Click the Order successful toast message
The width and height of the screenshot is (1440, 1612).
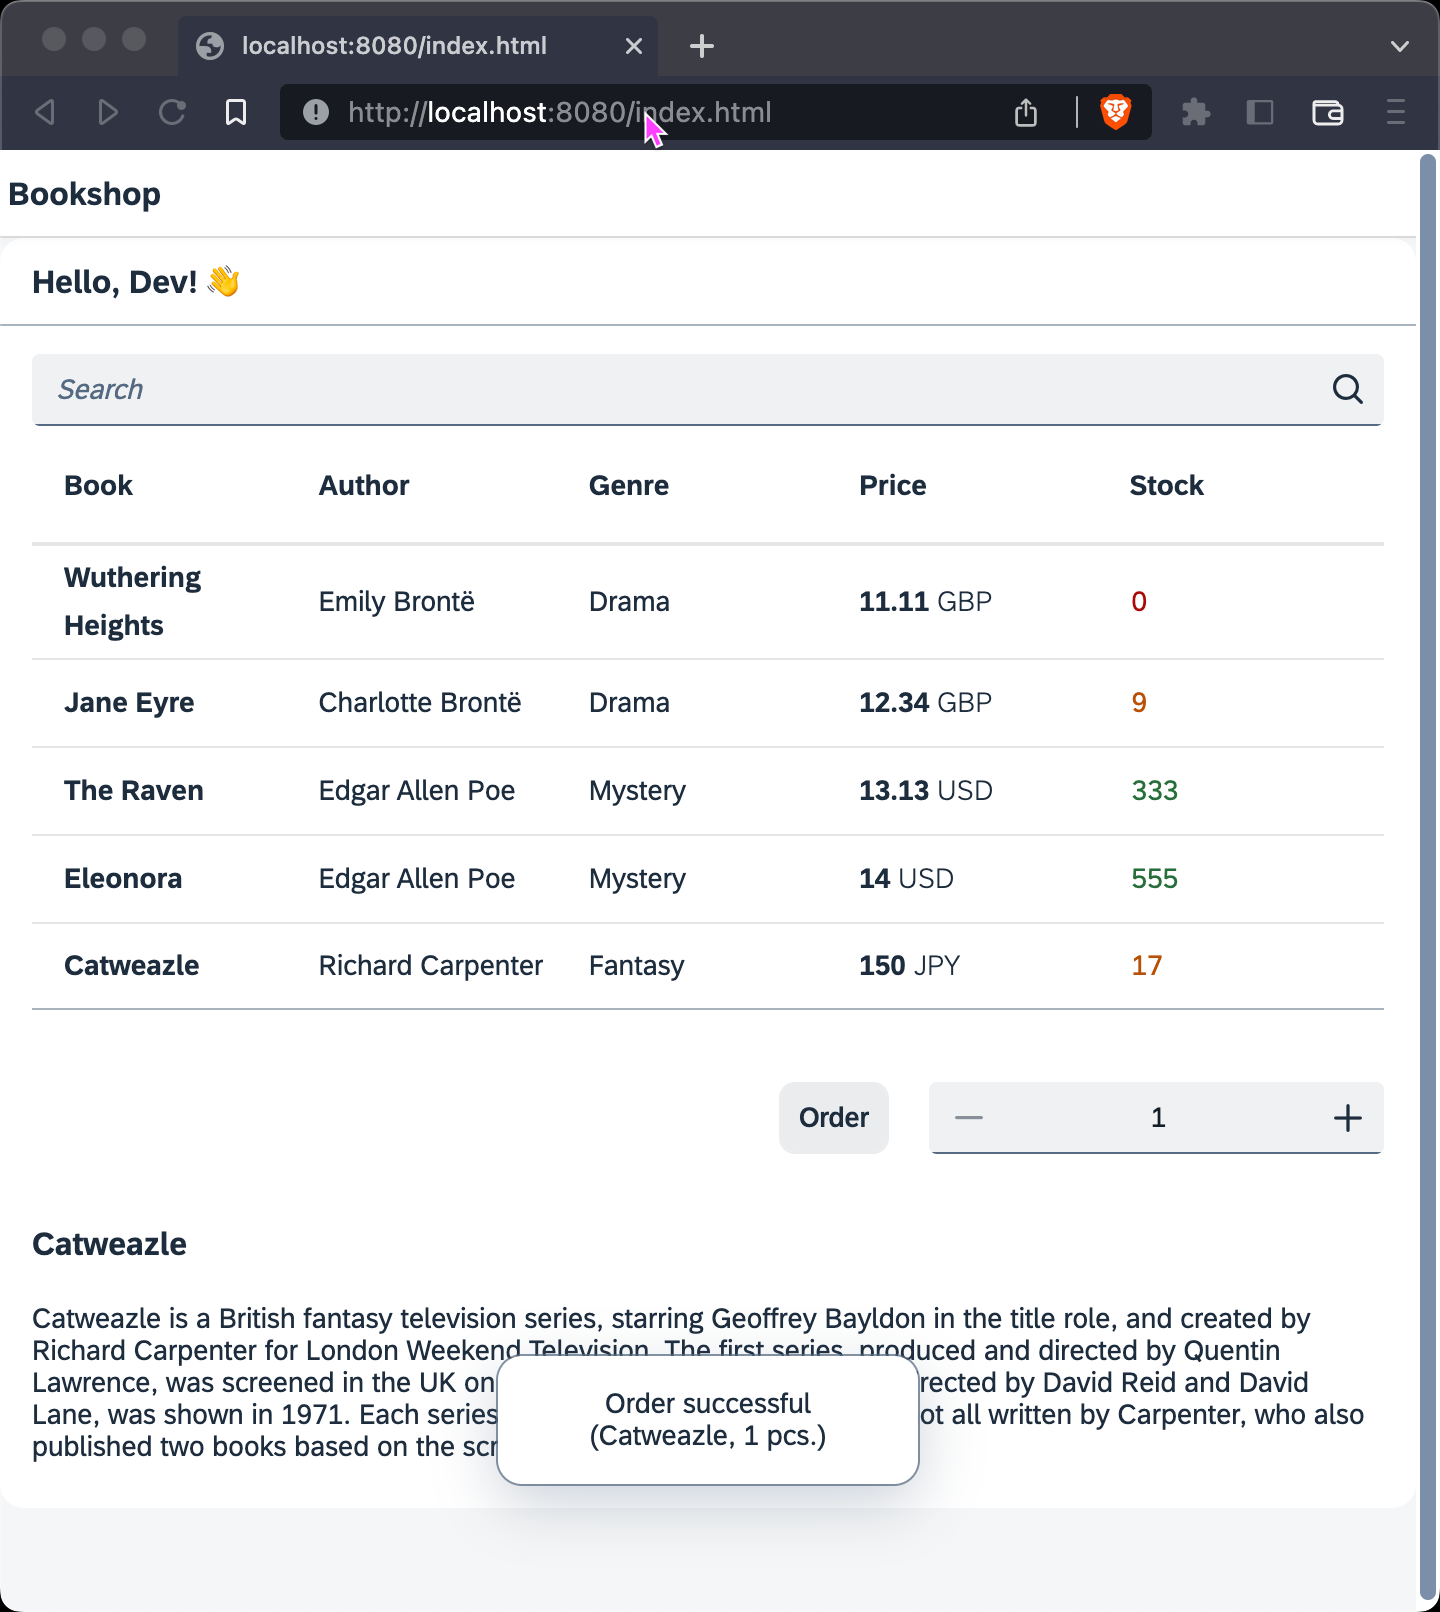(x=708, y=1420)
